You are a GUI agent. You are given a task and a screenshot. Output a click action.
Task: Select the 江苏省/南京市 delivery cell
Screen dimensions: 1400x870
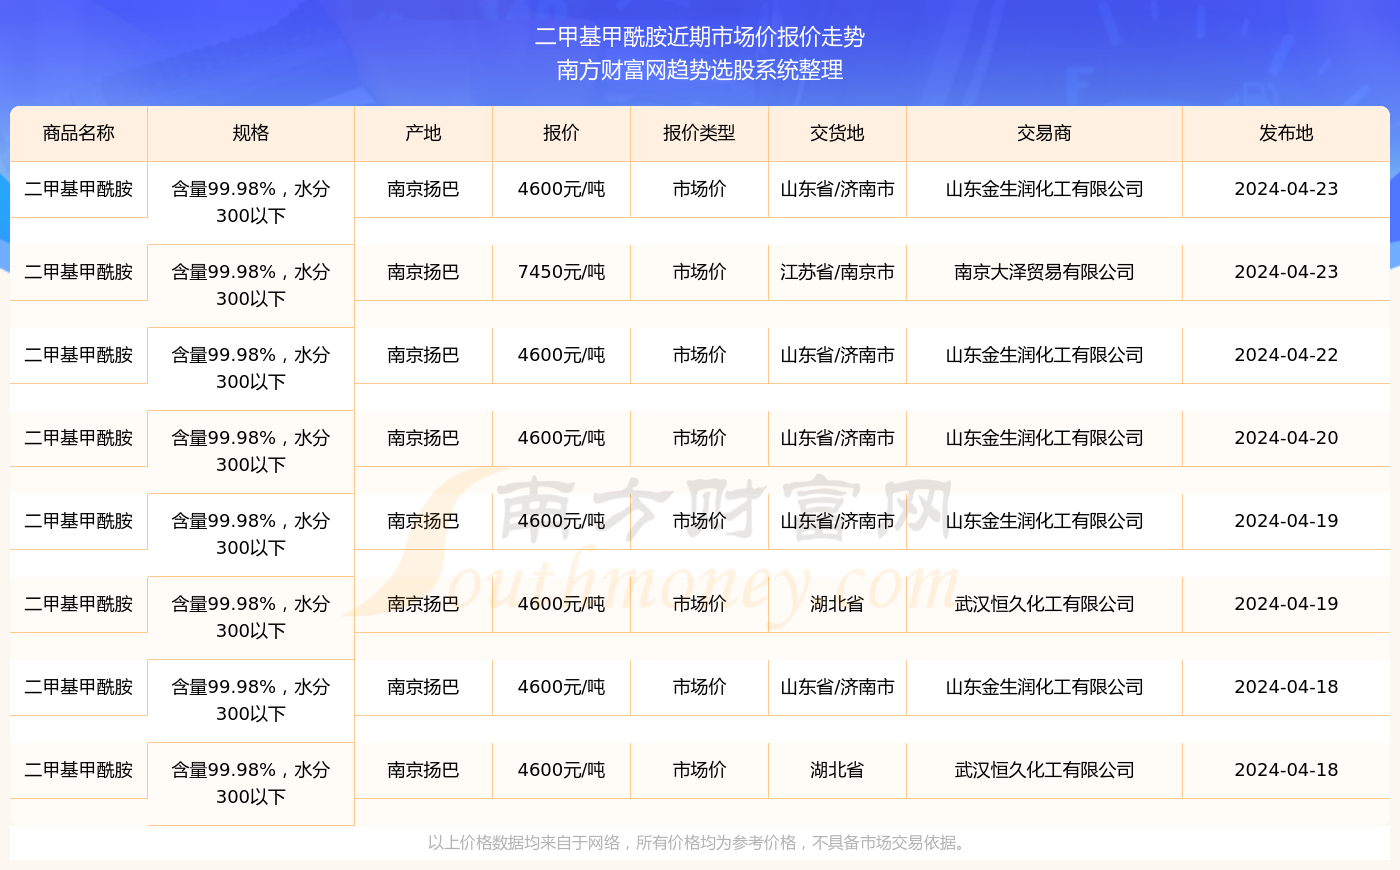coord(837,272)
